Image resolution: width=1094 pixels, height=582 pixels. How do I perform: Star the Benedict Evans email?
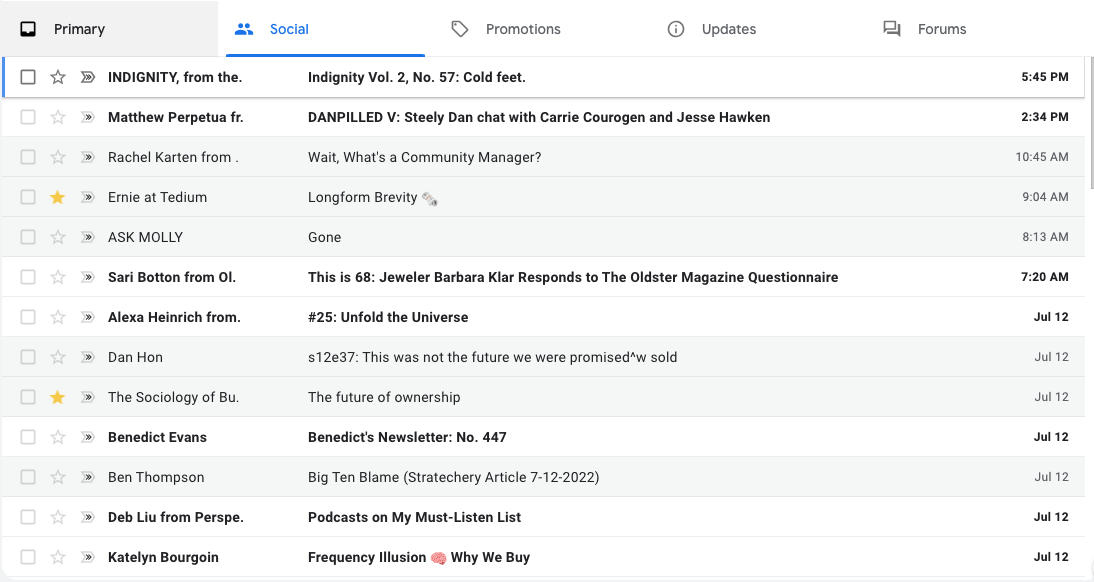57,437
